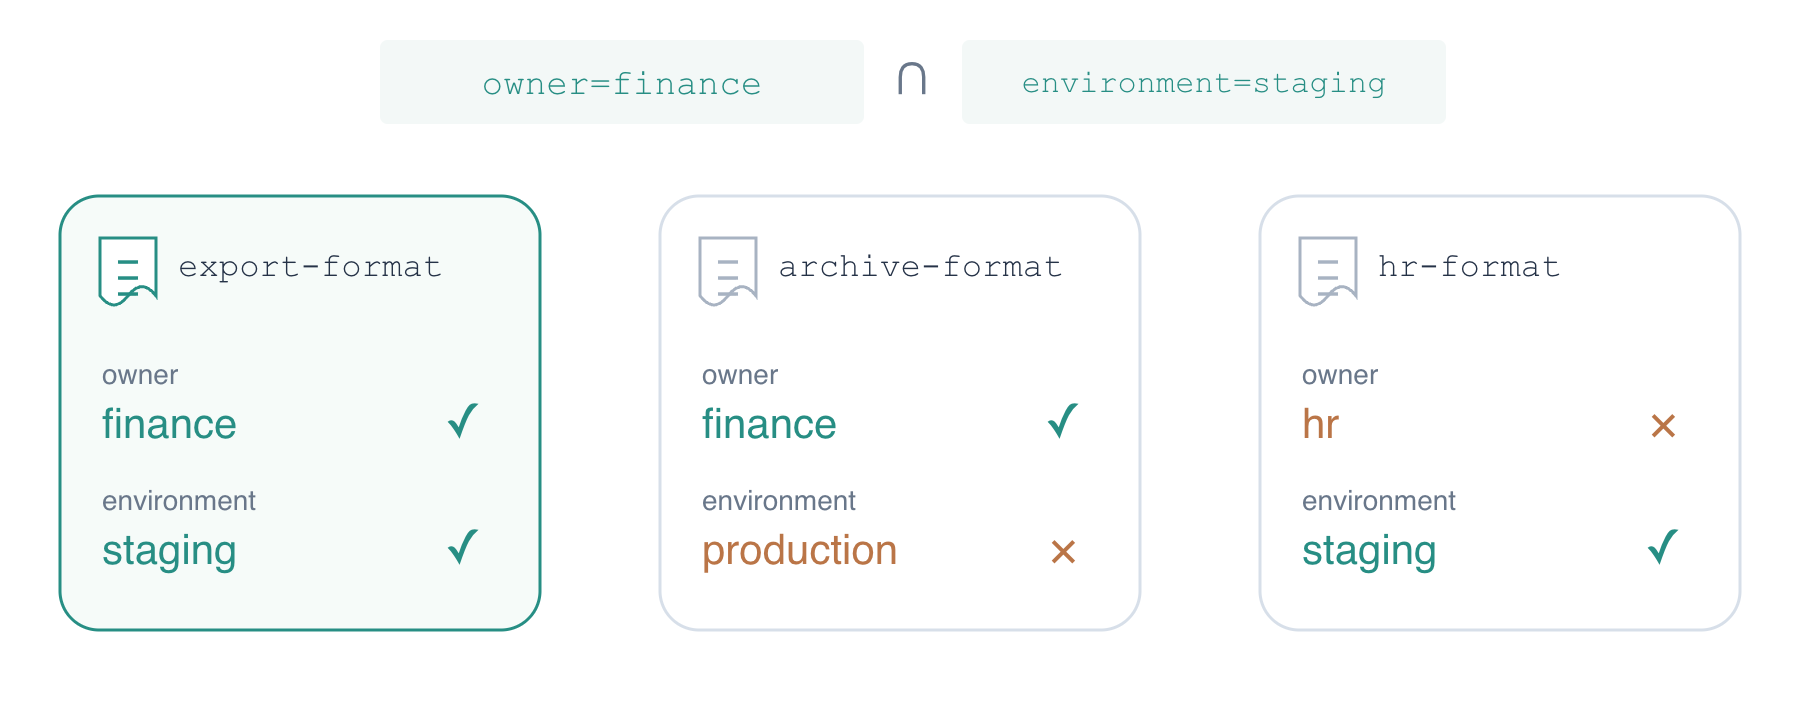Click the owner label in hr-format card
This screenshot has height=720, width=1800.
point(1340,375)
